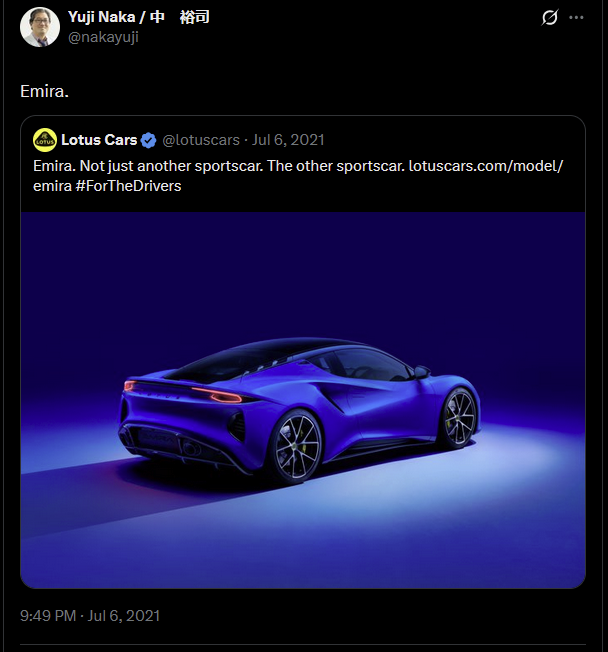Click Yuji Naka's profile avatar
This screenshot has width=608, height=652.
(x=40, y=27)
